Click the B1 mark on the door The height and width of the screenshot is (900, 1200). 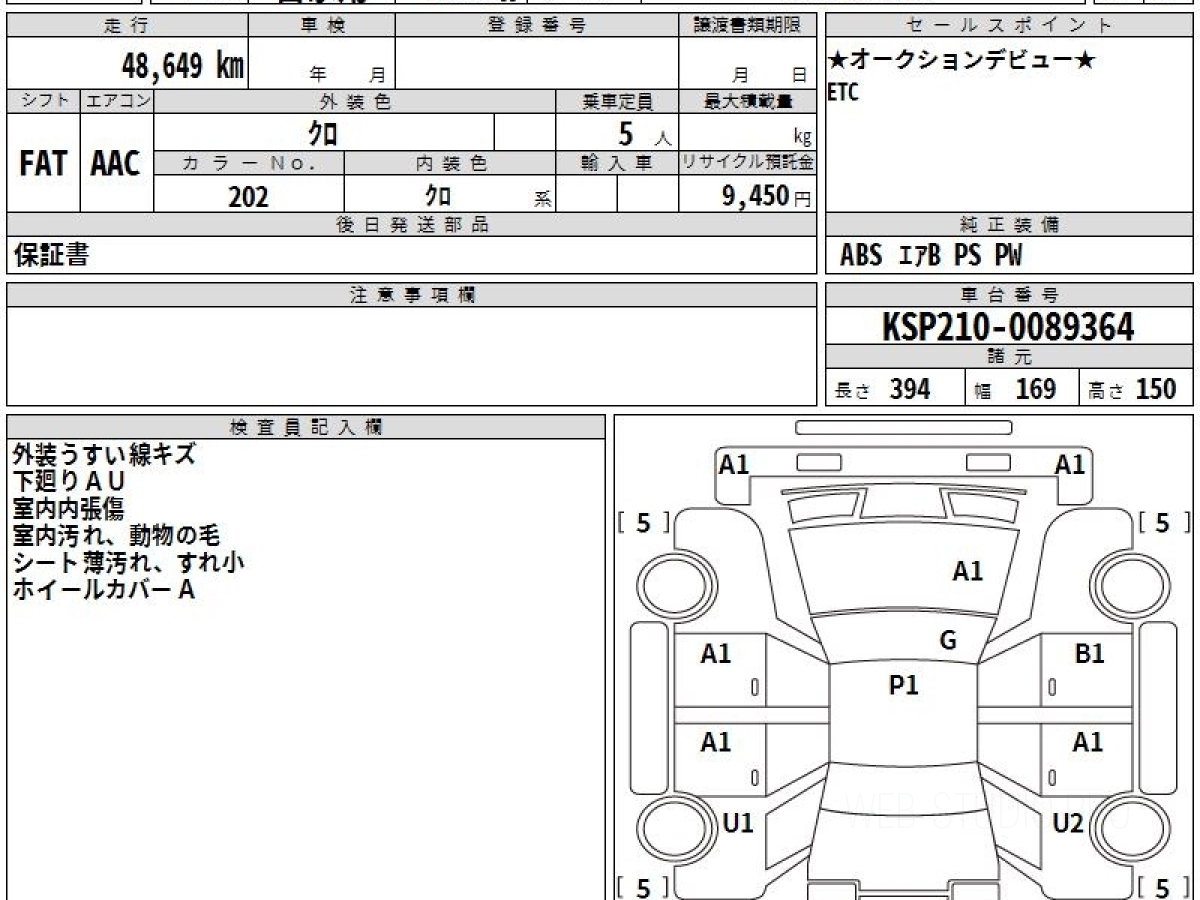pyautogui.click(x=1089, y=654)
